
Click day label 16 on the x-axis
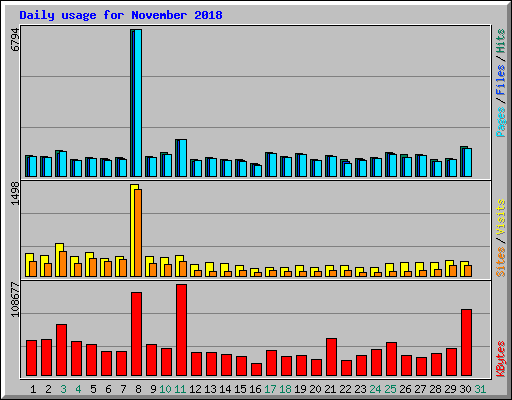pyautogui.click(x=255, y=389)
